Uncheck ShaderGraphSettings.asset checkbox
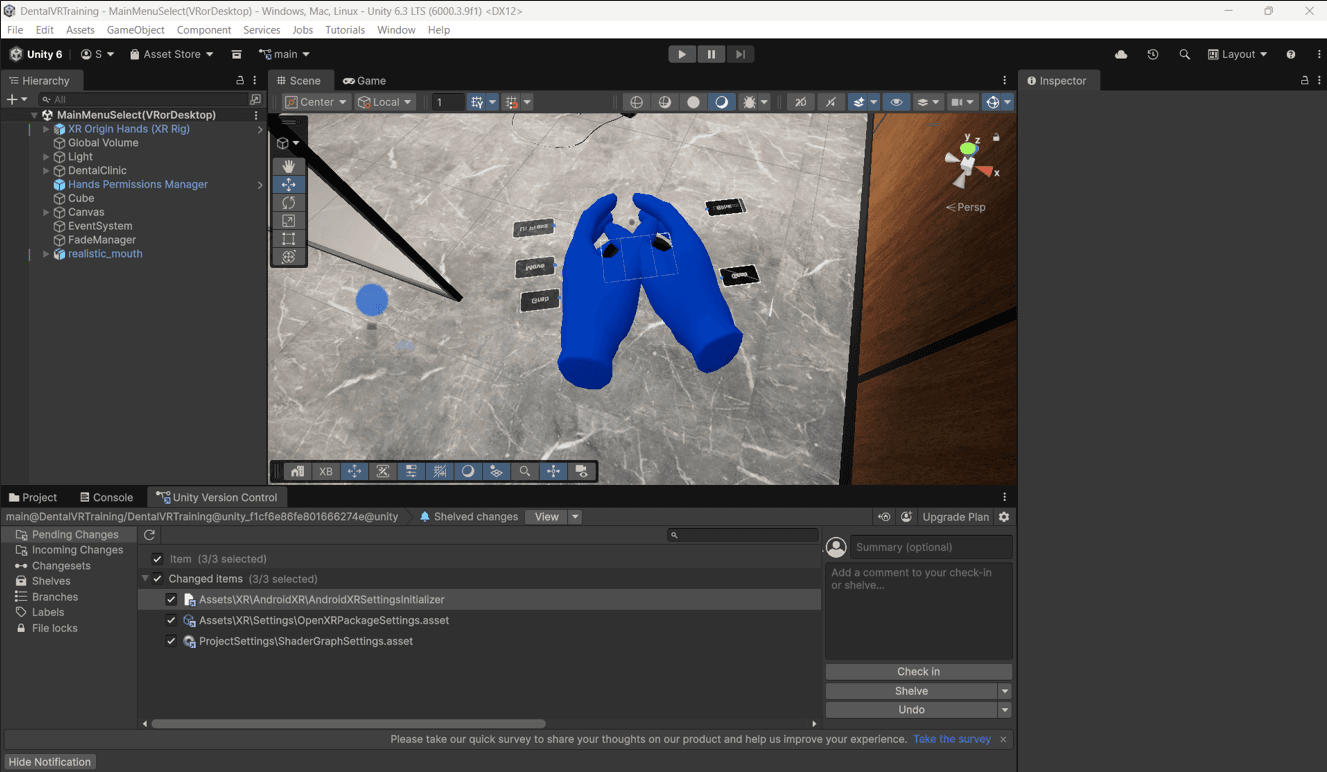This screenshot has height=772, width=1327. click(x=171, y=641)
